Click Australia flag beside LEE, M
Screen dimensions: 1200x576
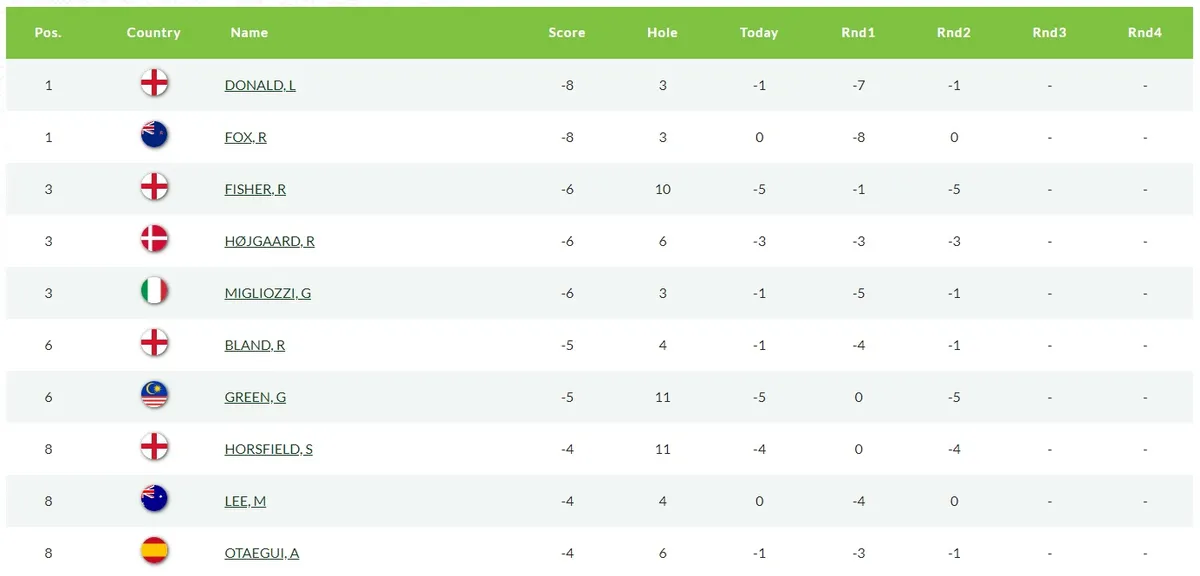coord(154,499)
